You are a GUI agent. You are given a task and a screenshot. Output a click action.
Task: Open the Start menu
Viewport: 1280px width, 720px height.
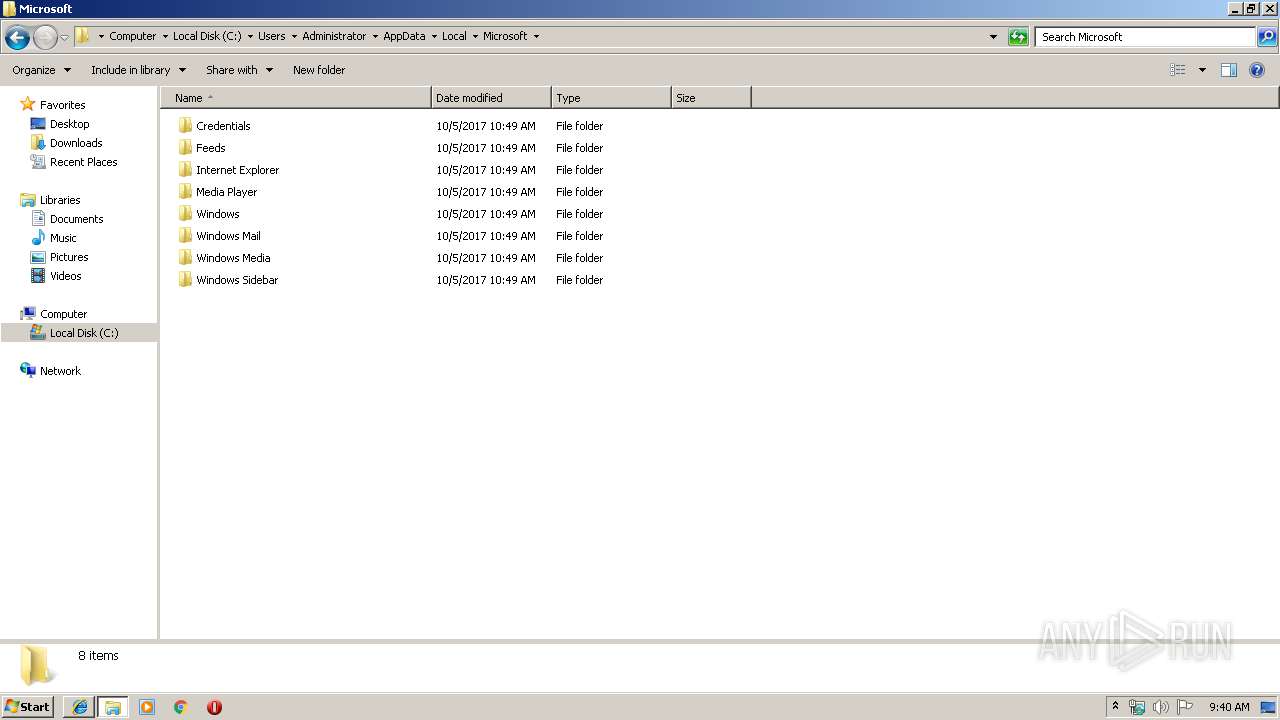pos(27,707)
